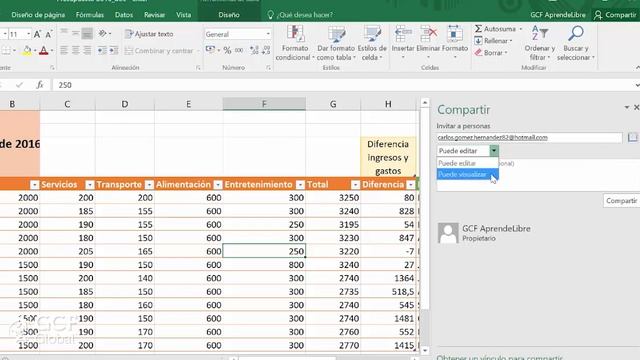Screen dimensions: 640x360
Task: Open the Borrar clear menu
Action: 491,53
